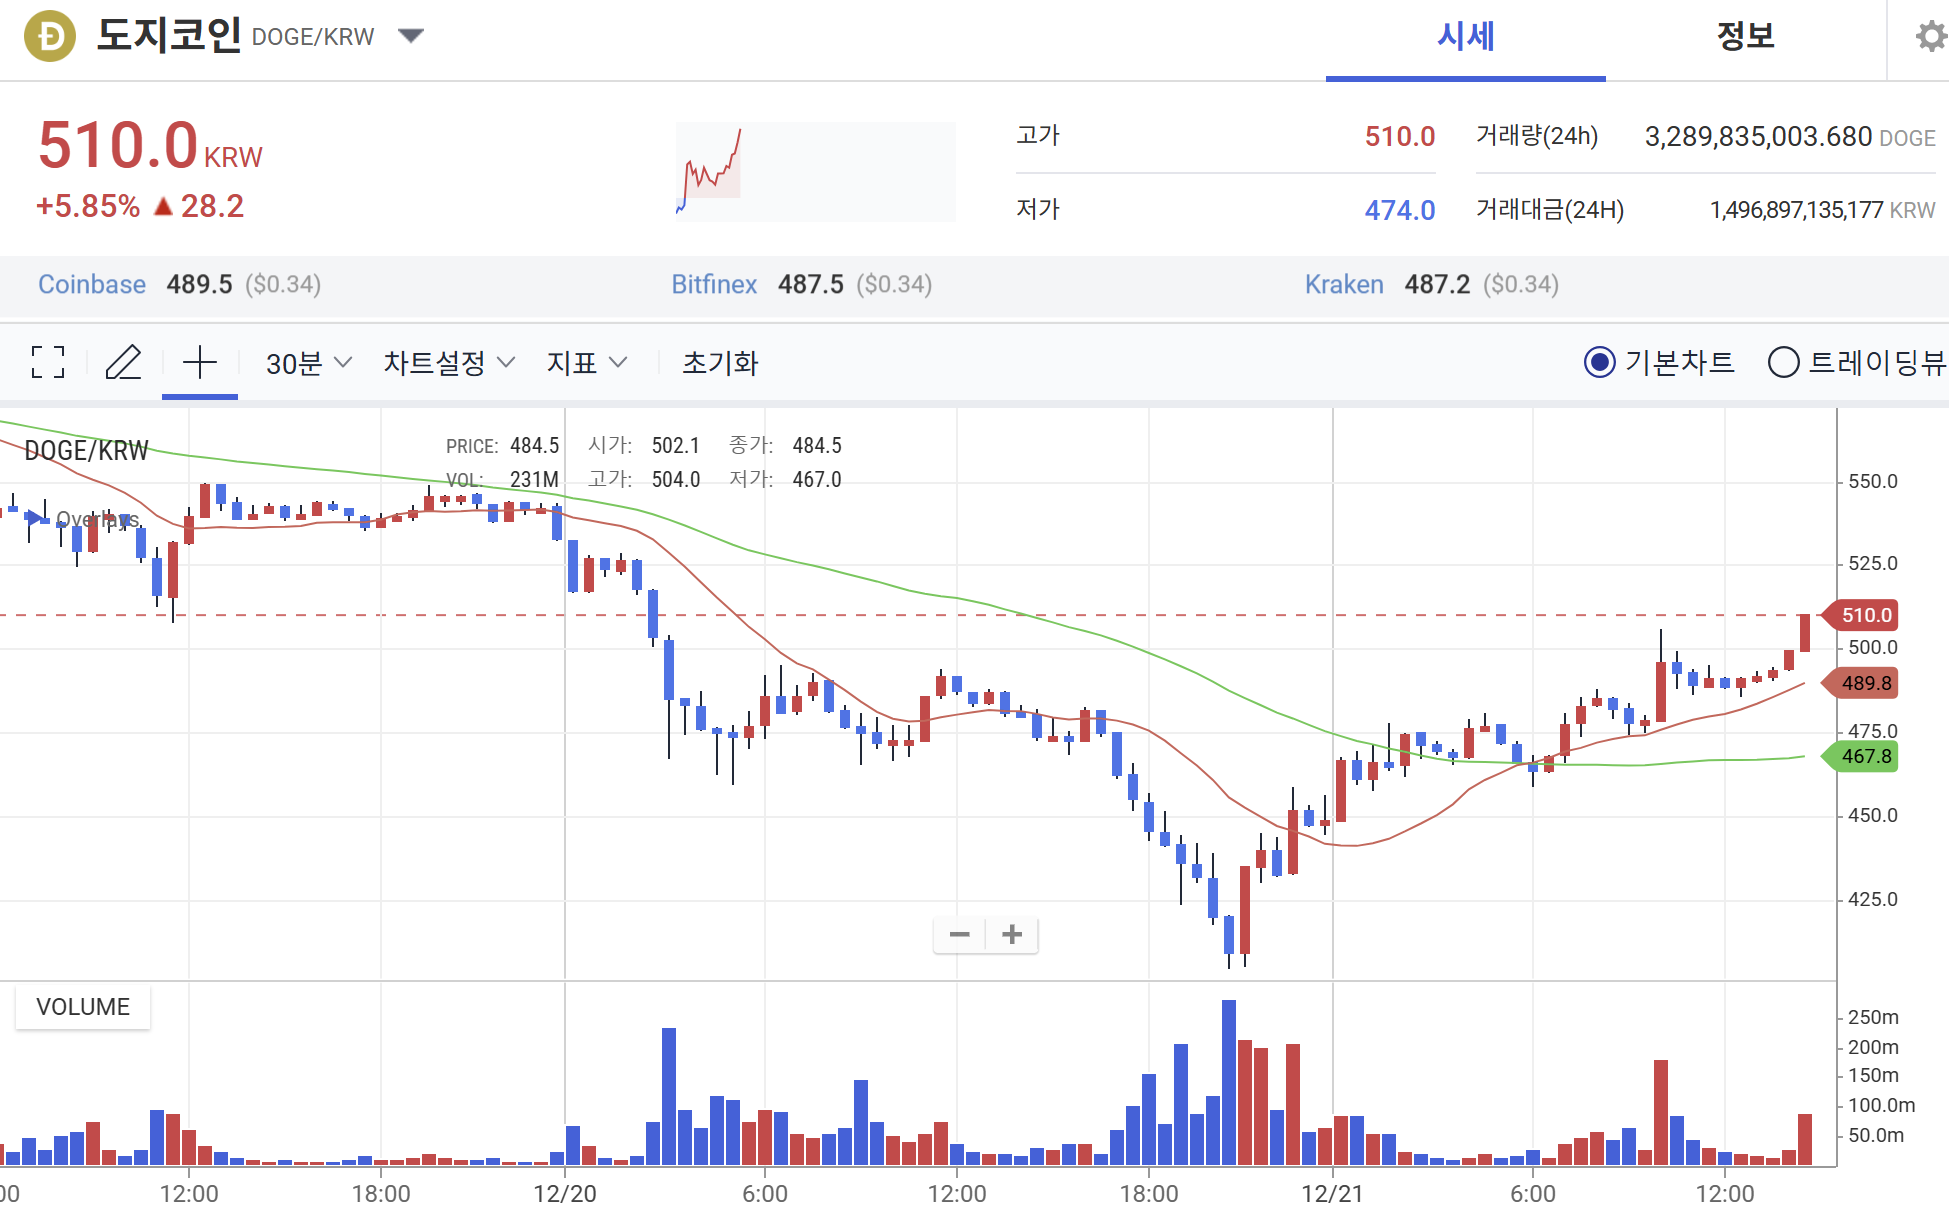Open the 차트설정 dropdown

tap(448, 363)
